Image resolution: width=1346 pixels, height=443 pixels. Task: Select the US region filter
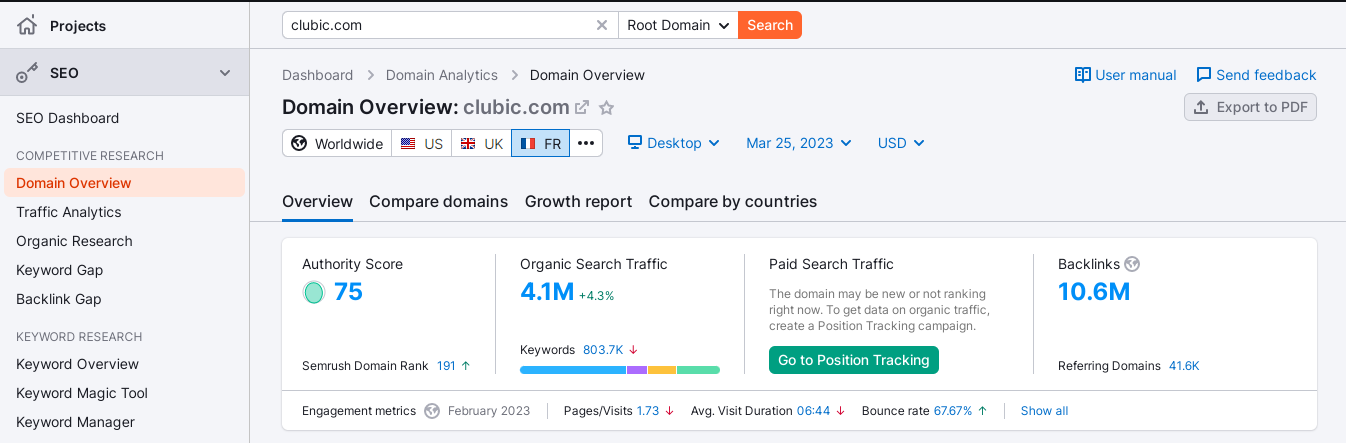(421, 143)
